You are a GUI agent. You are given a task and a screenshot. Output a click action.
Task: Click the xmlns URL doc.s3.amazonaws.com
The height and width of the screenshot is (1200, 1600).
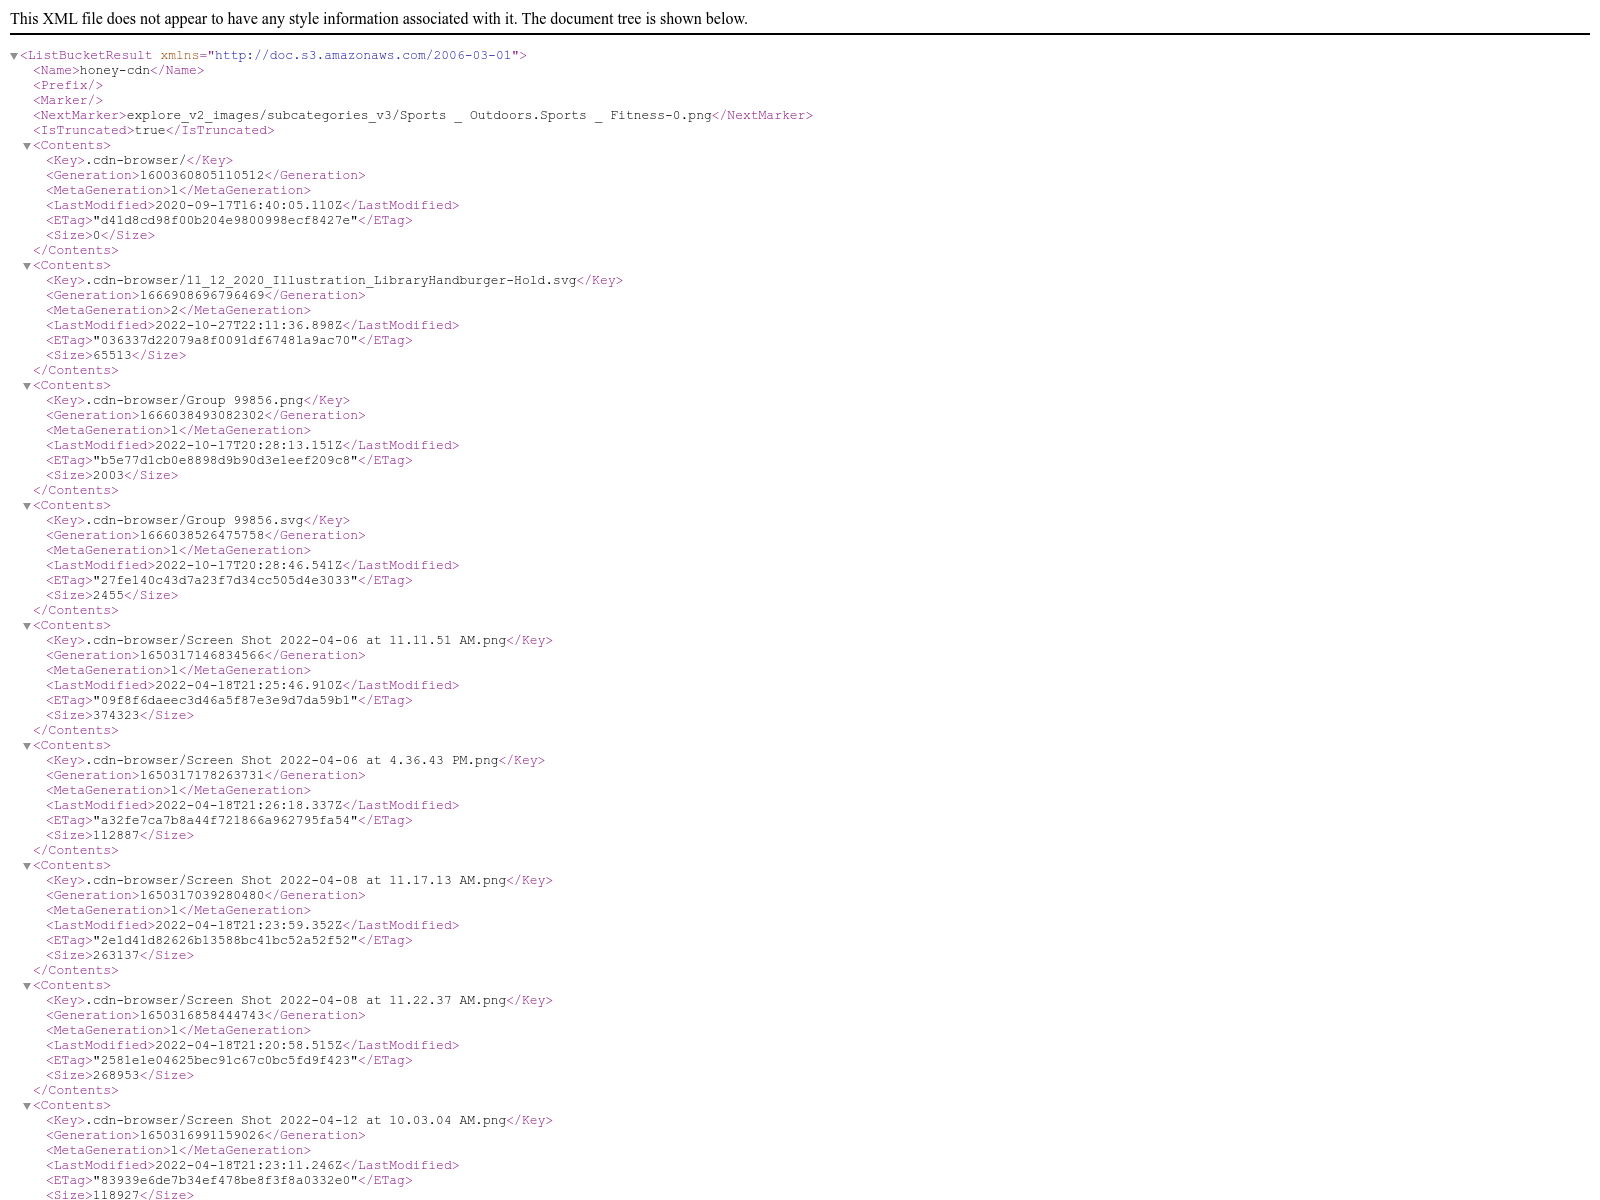coord(363,55)
